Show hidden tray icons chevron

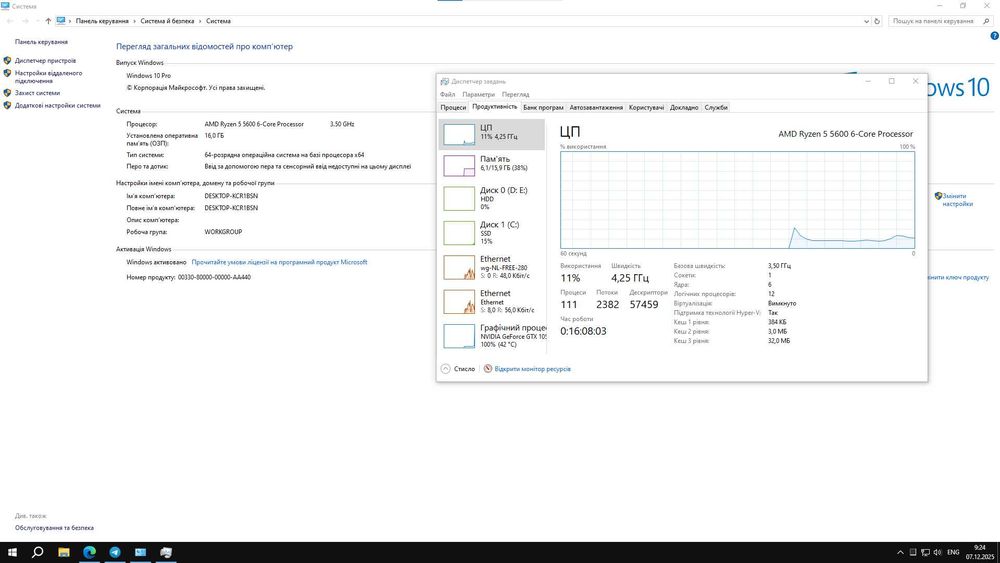[900, 552]
